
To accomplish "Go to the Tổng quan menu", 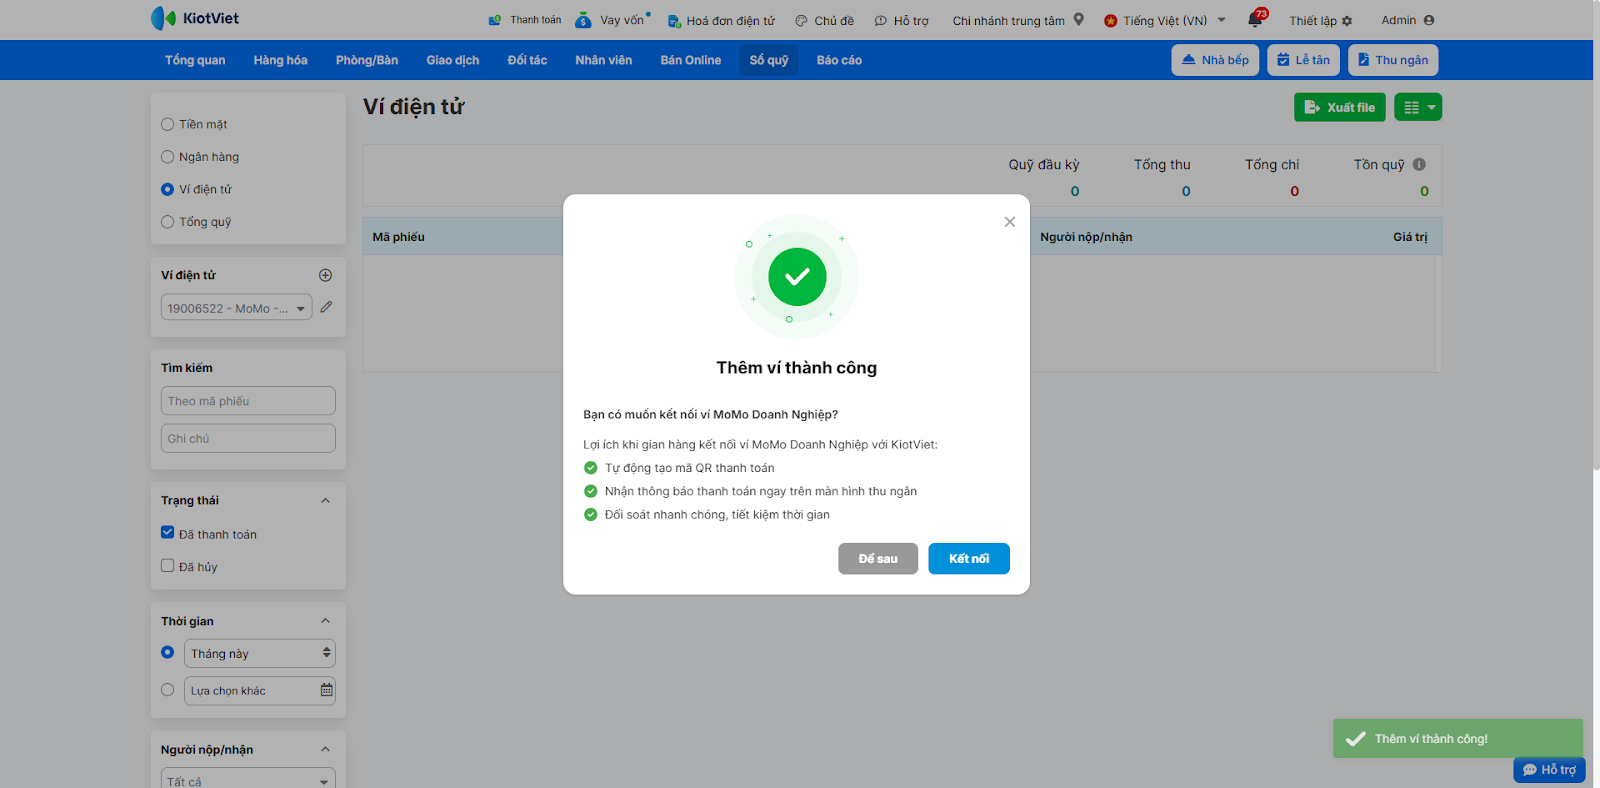I will point(195,60).
